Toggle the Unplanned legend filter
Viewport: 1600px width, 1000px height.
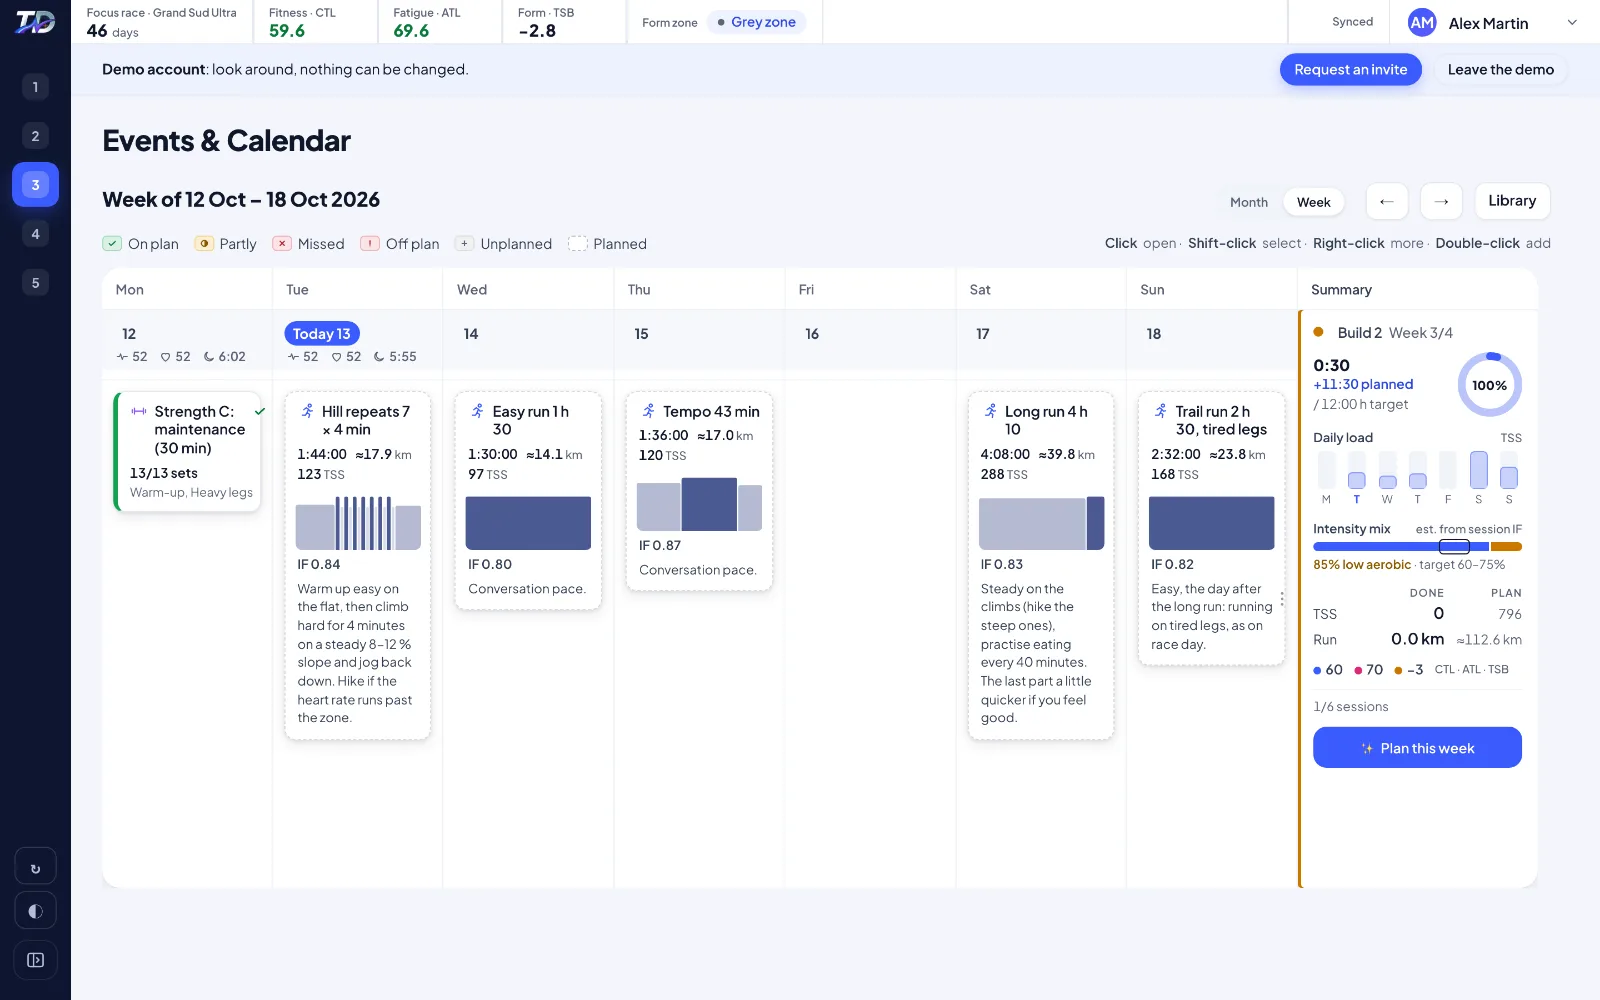coord(503,244)
